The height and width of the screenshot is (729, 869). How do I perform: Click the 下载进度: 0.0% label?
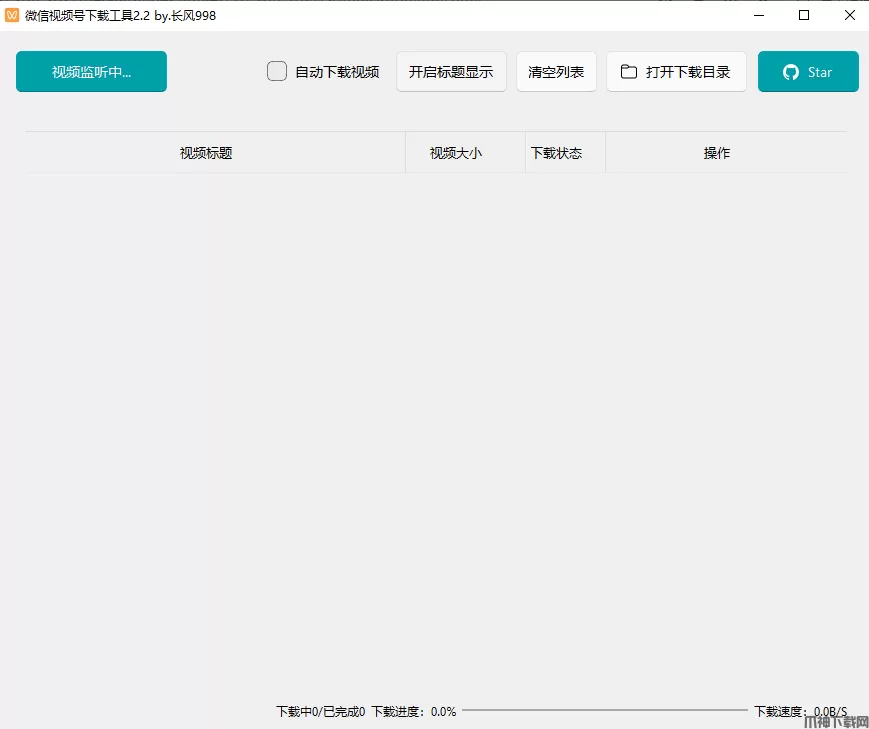point(413,712)
